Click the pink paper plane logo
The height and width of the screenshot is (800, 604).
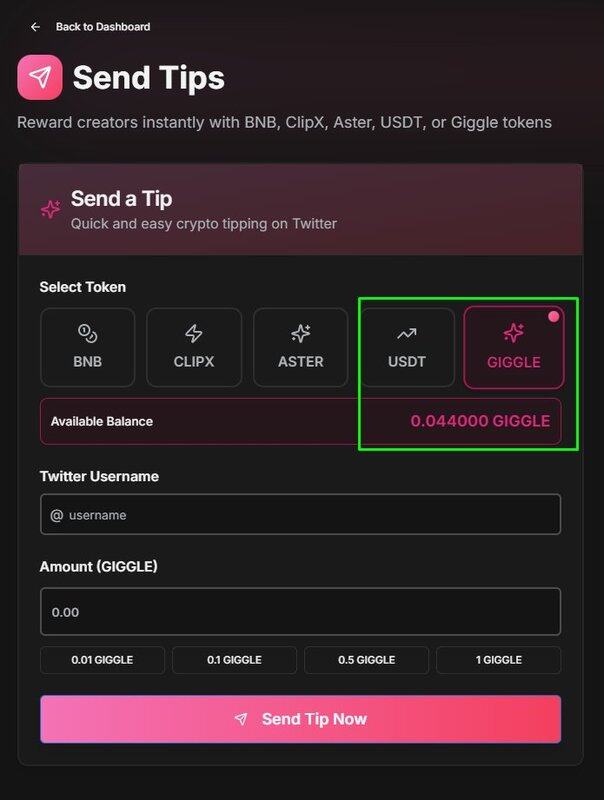[40, 77]
